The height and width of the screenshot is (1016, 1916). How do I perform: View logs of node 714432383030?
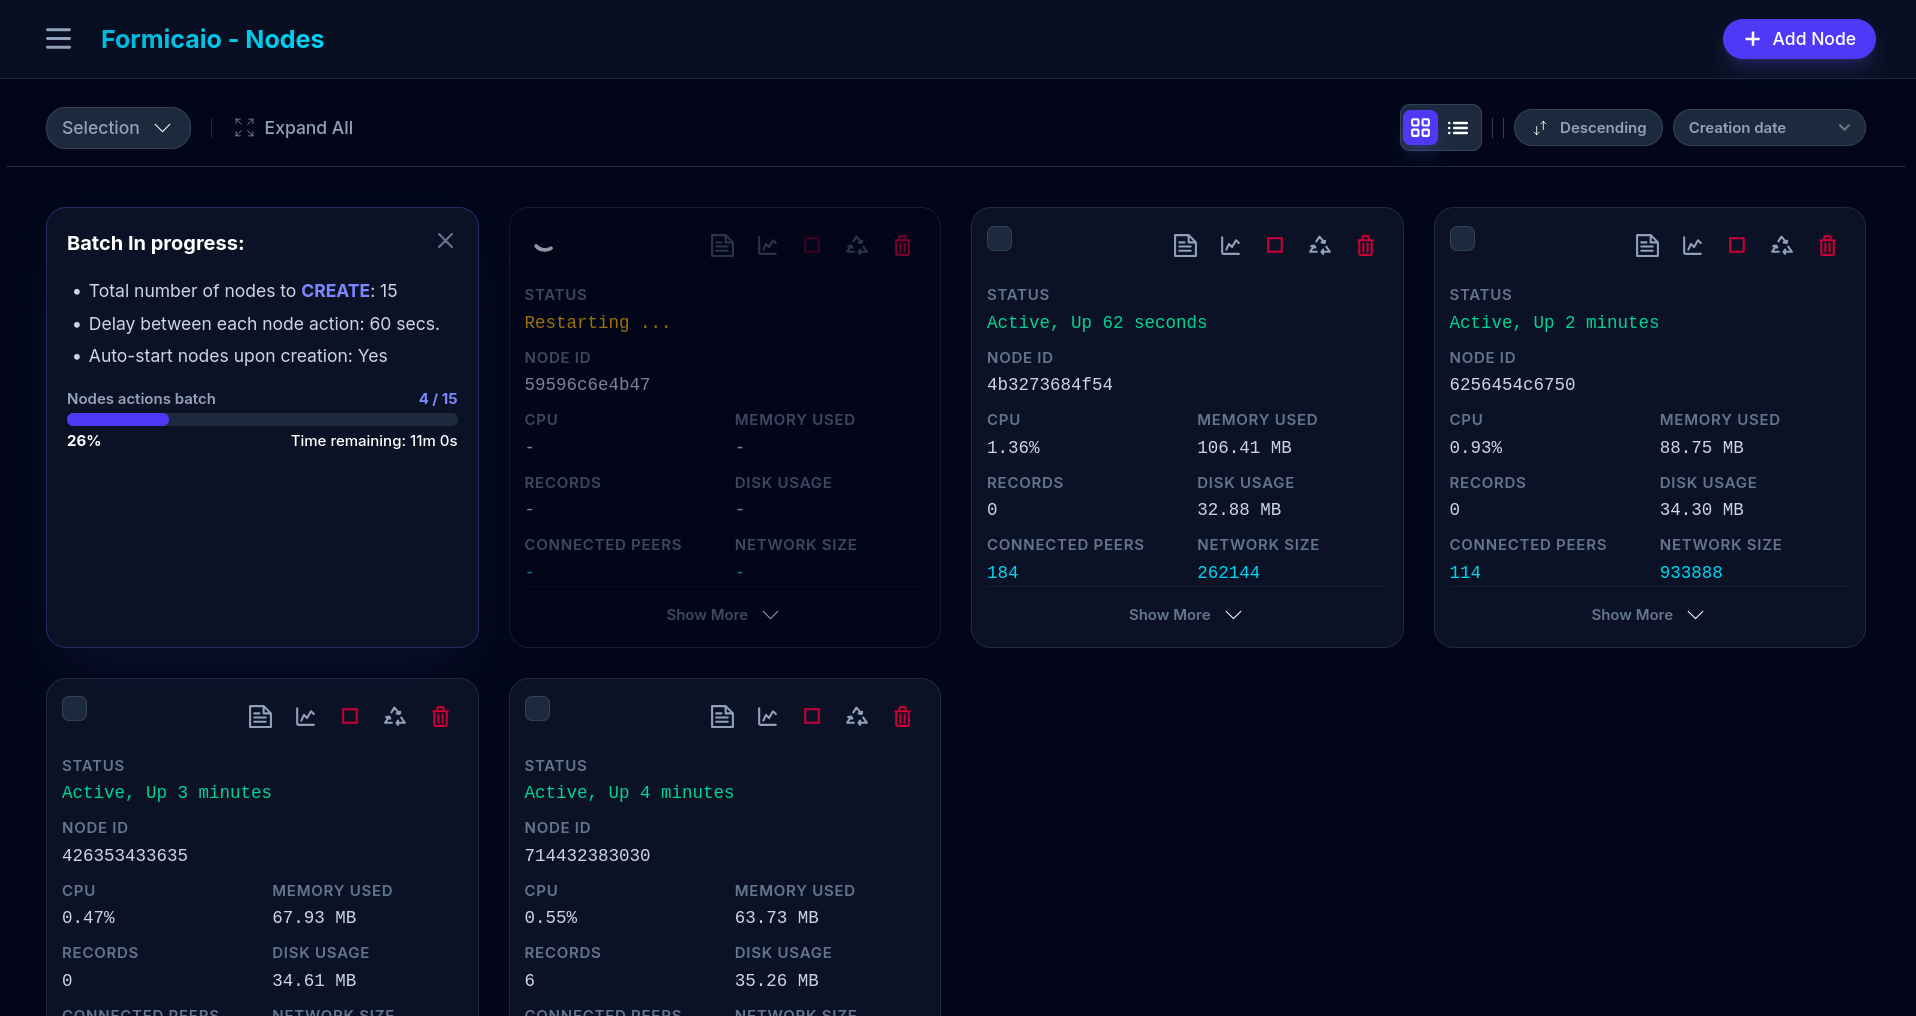722,717
